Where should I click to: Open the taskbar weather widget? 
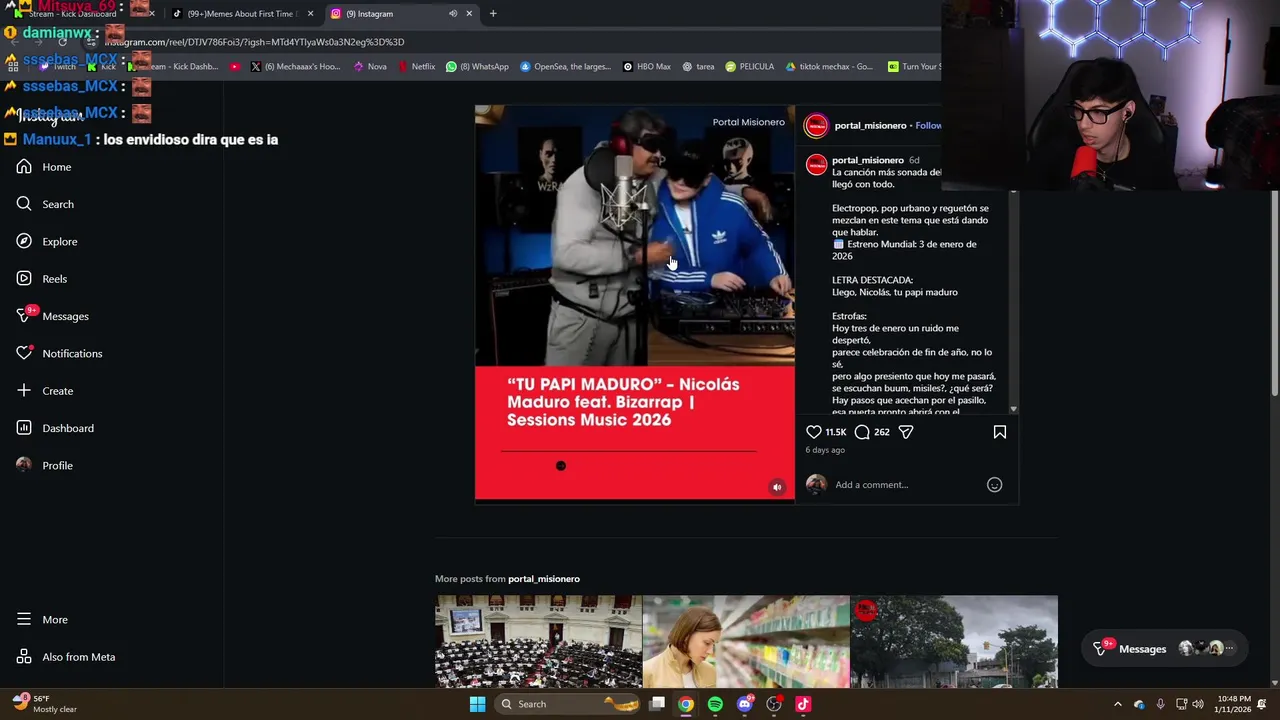click(x=45, y=704)
